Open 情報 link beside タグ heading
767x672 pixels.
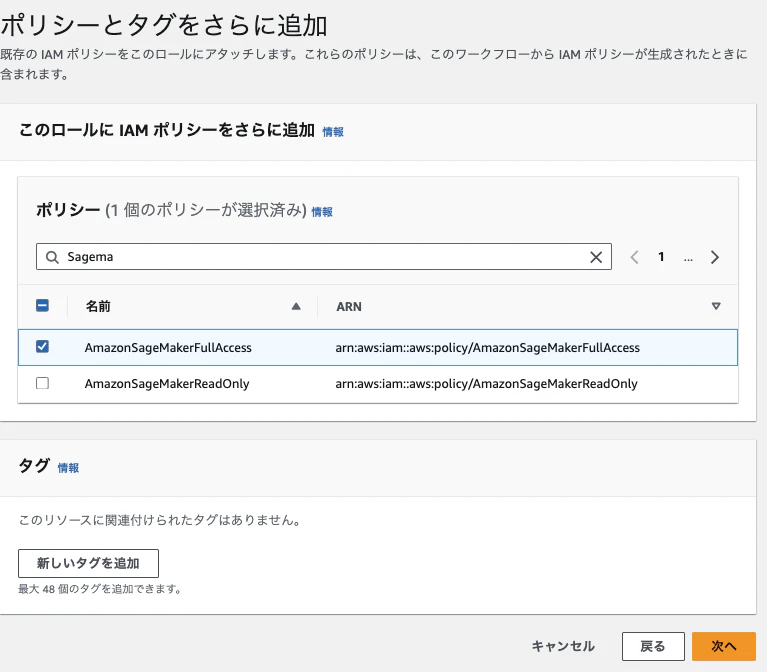coord(68,468)
